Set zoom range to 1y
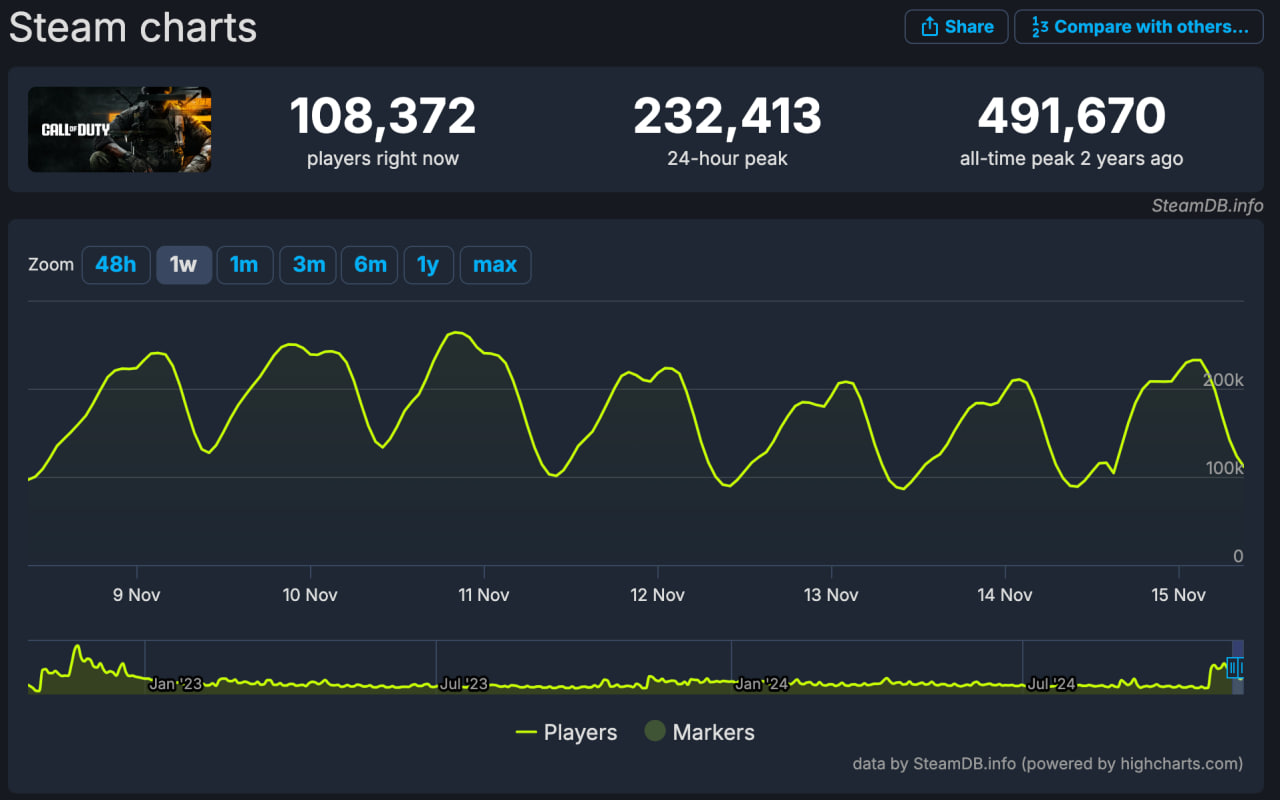Image resolution: width=1280 pixels, height=800 pixels. [428, 265]
